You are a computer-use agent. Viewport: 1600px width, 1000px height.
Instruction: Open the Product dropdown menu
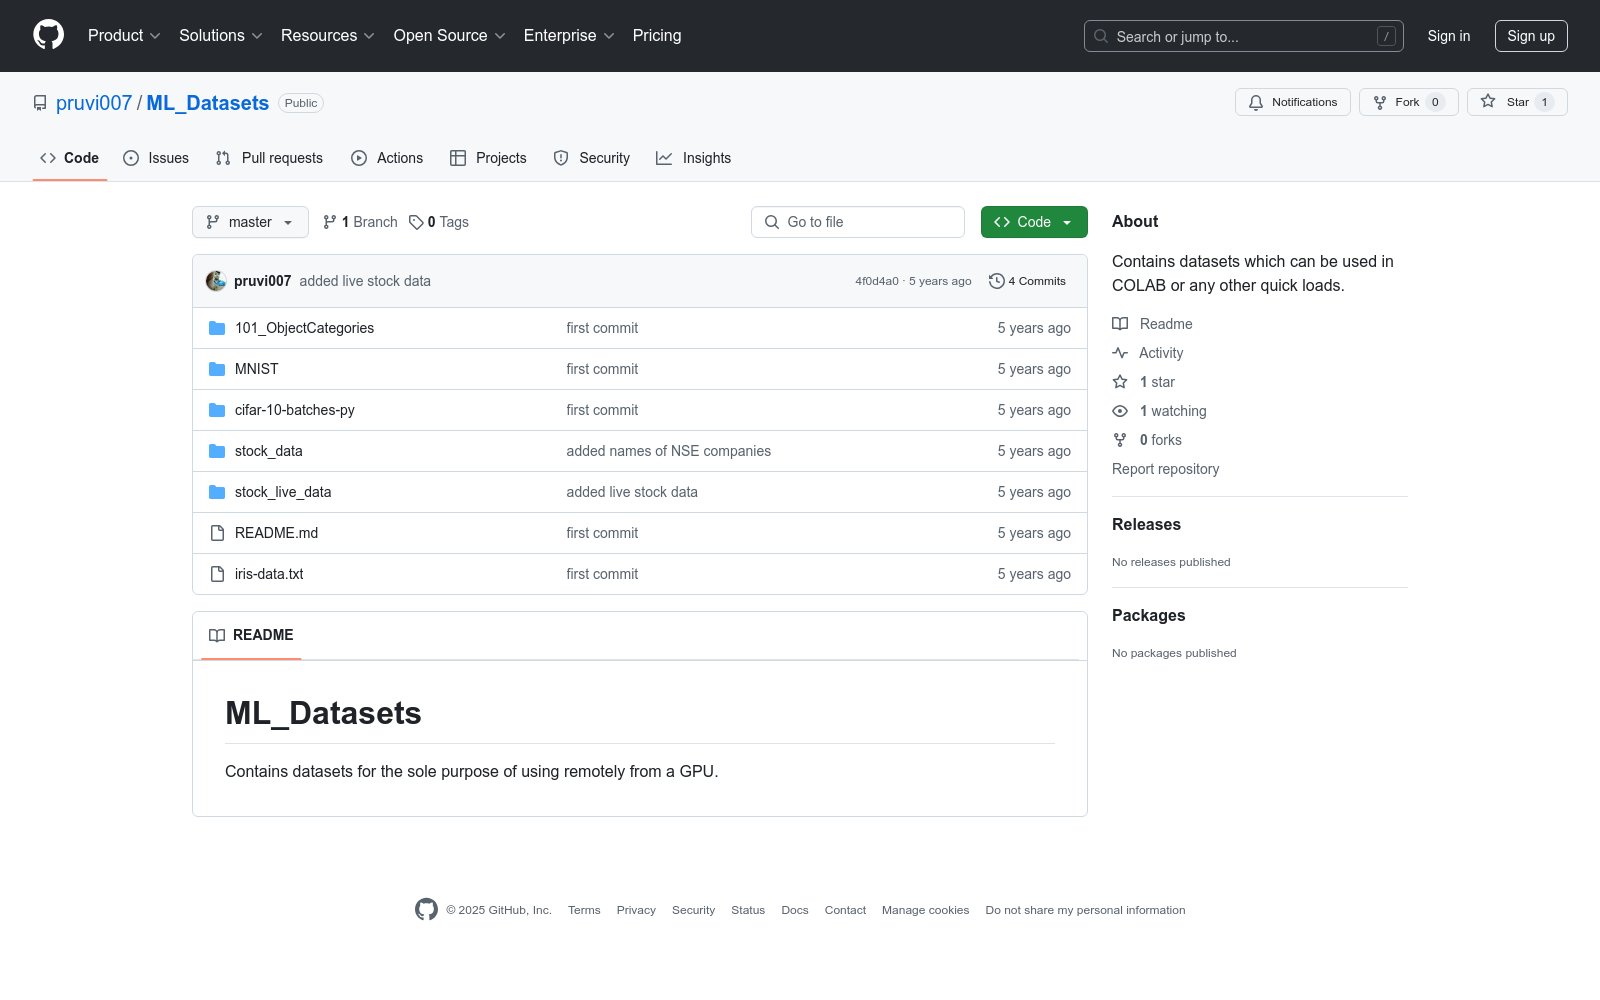124,35
